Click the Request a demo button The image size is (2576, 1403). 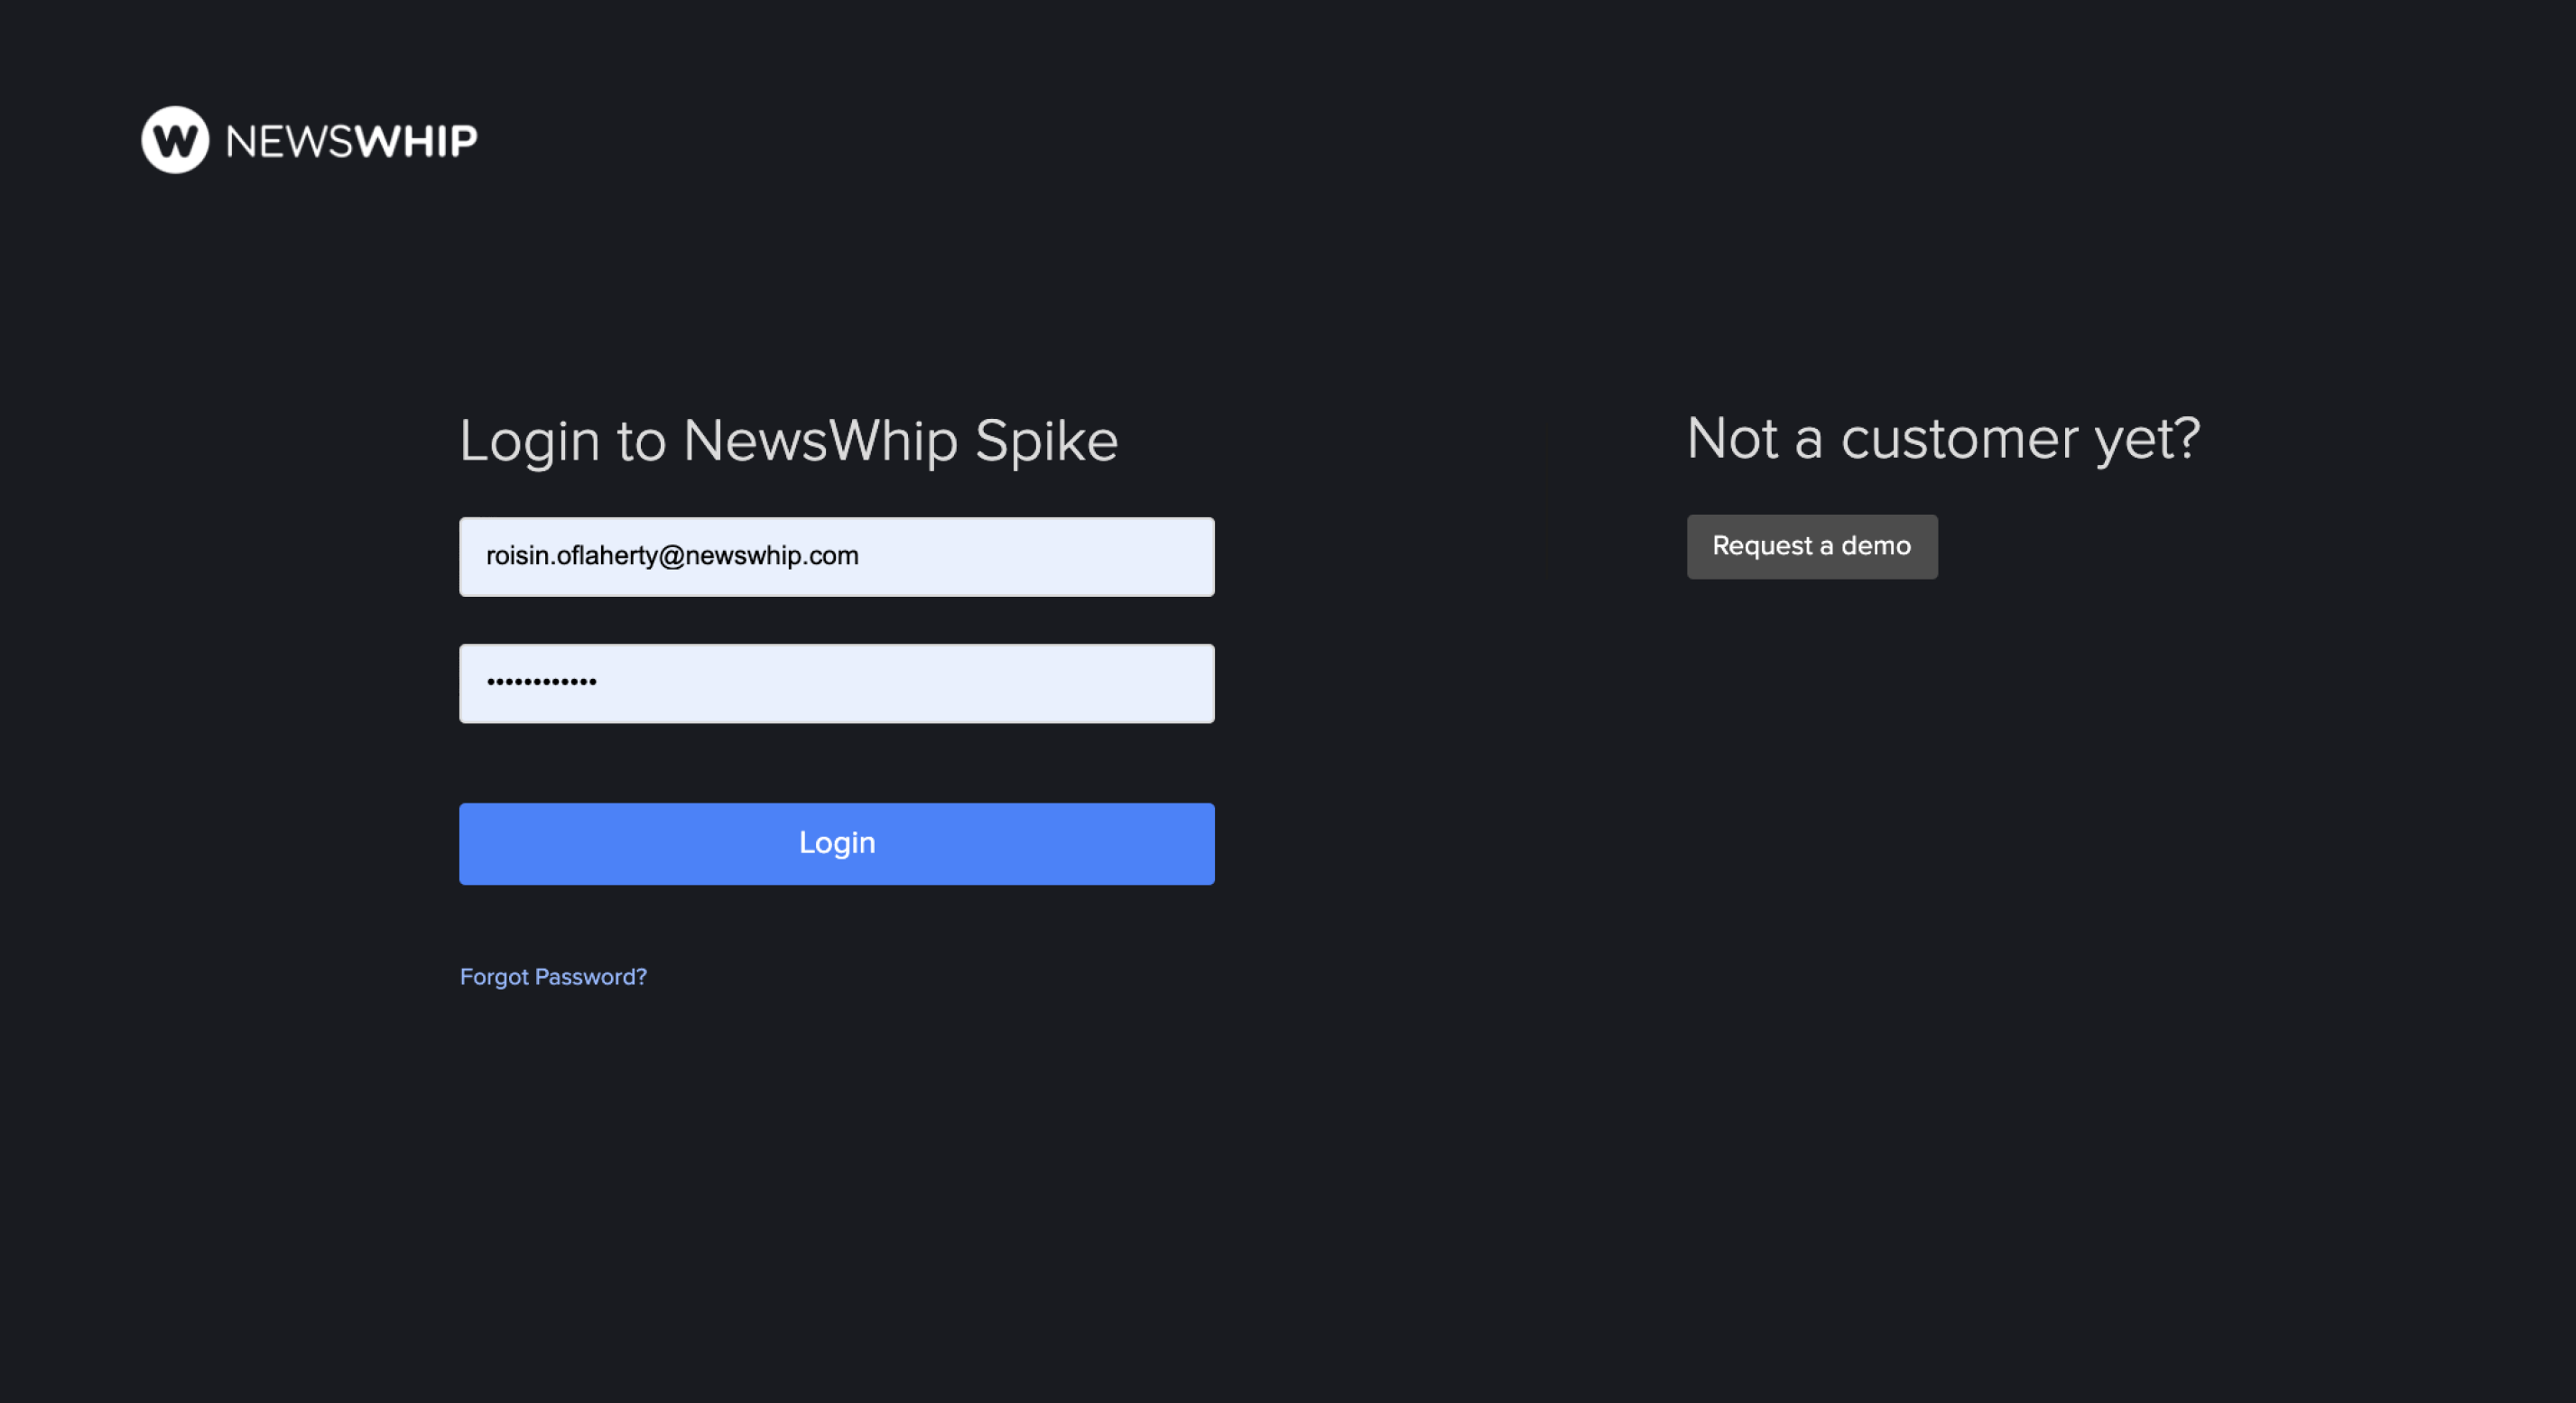(x=1812, y=546)
